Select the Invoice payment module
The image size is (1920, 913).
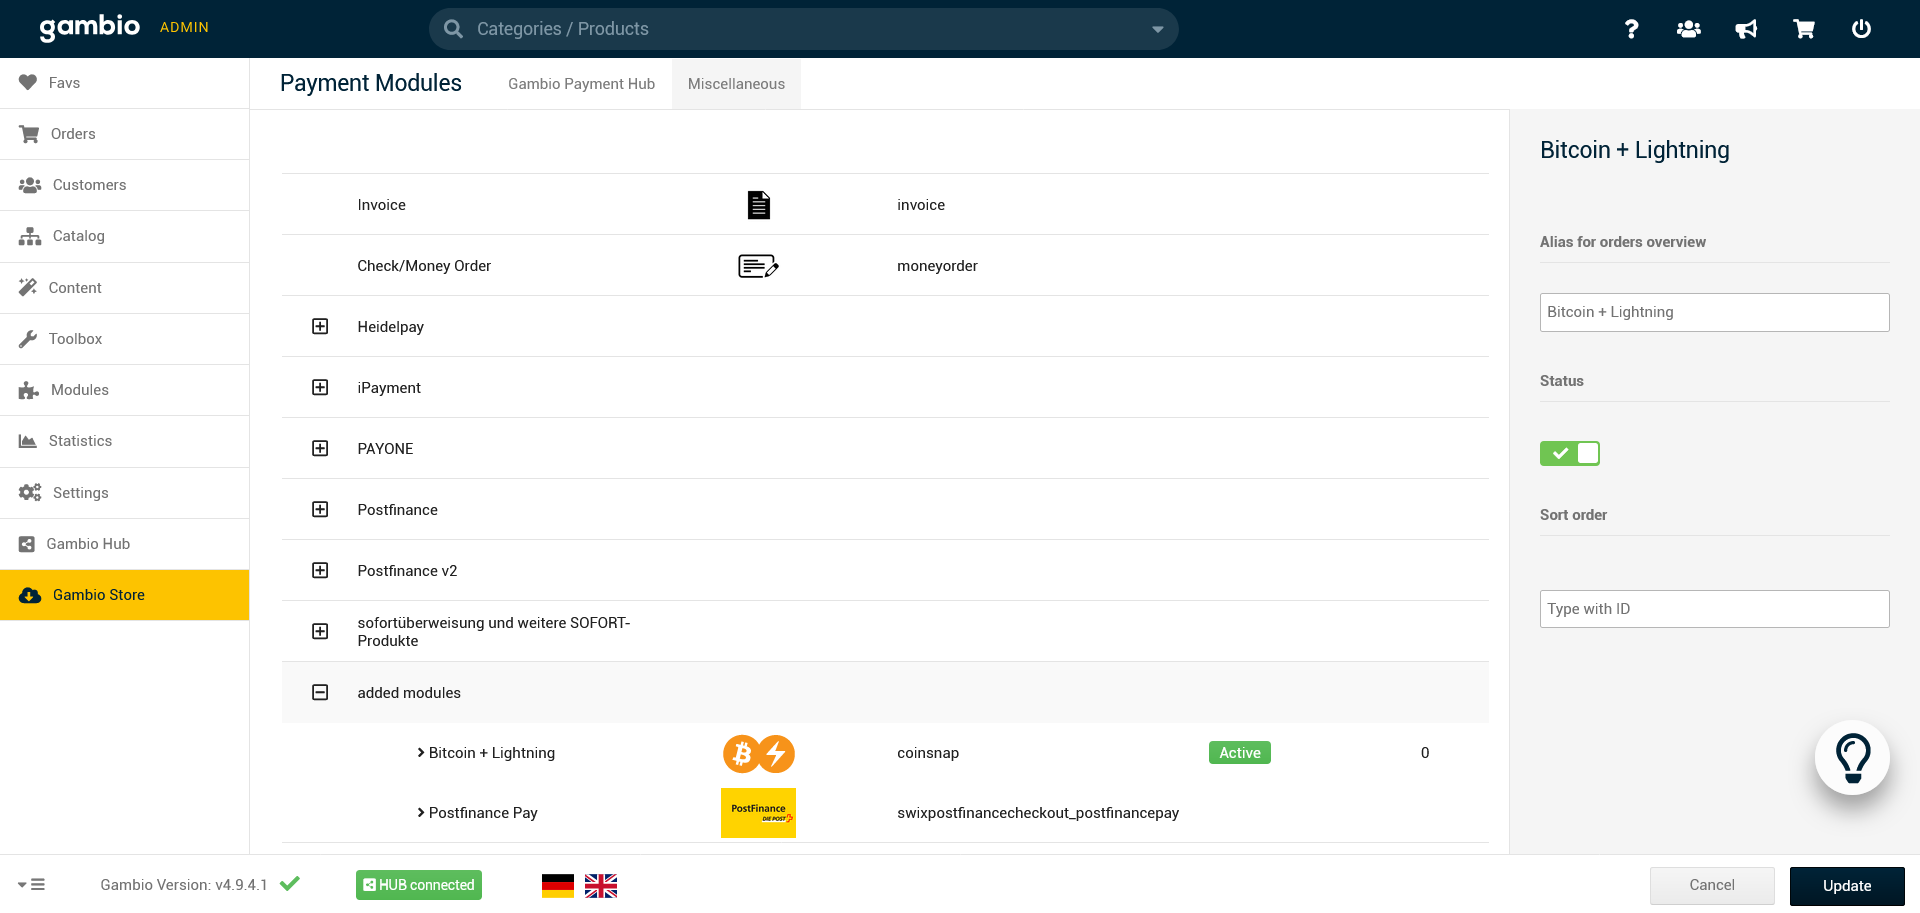885,205
